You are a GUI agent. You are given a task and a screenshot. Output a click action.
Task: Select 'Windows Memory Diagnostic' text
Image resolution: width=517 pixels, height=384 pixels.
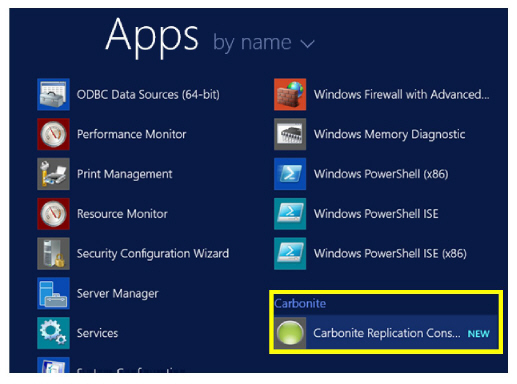[x=389, y=134]
